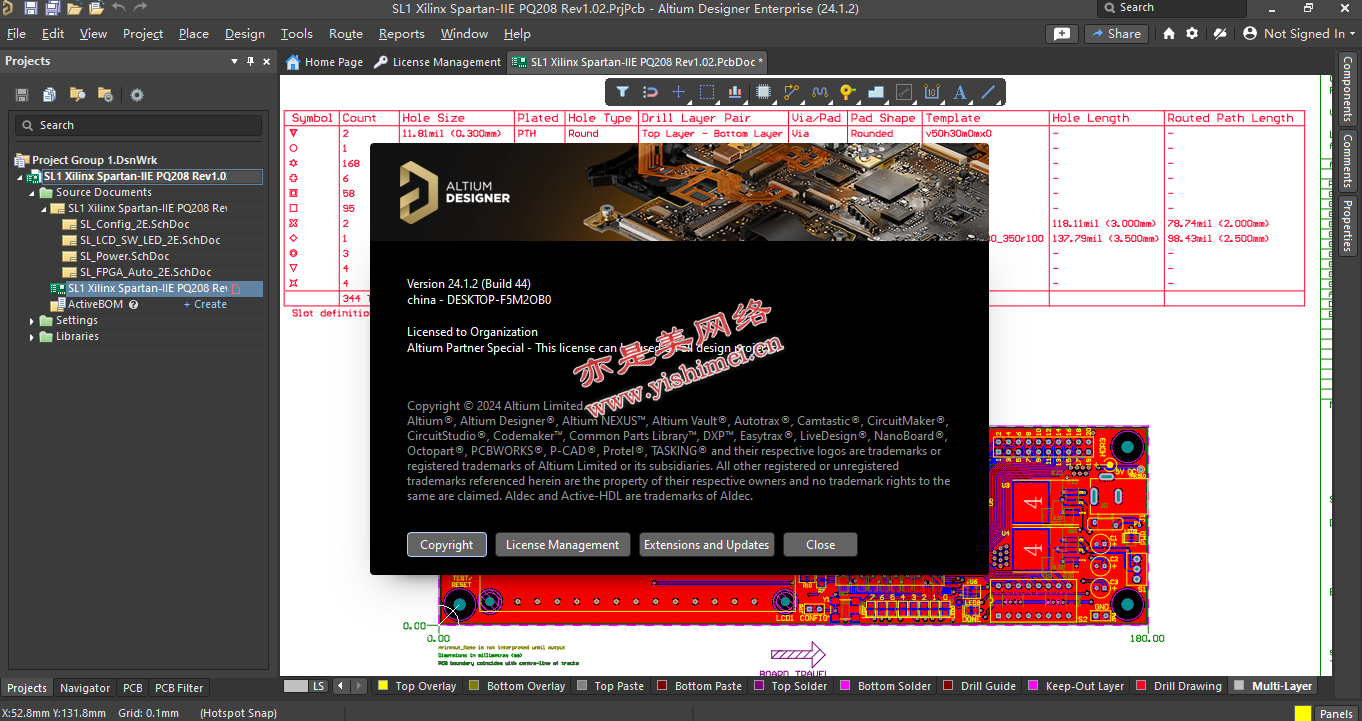Click the Undo arrow in title bar
The image size is (1362, 721).
click(x=119, y=8)
